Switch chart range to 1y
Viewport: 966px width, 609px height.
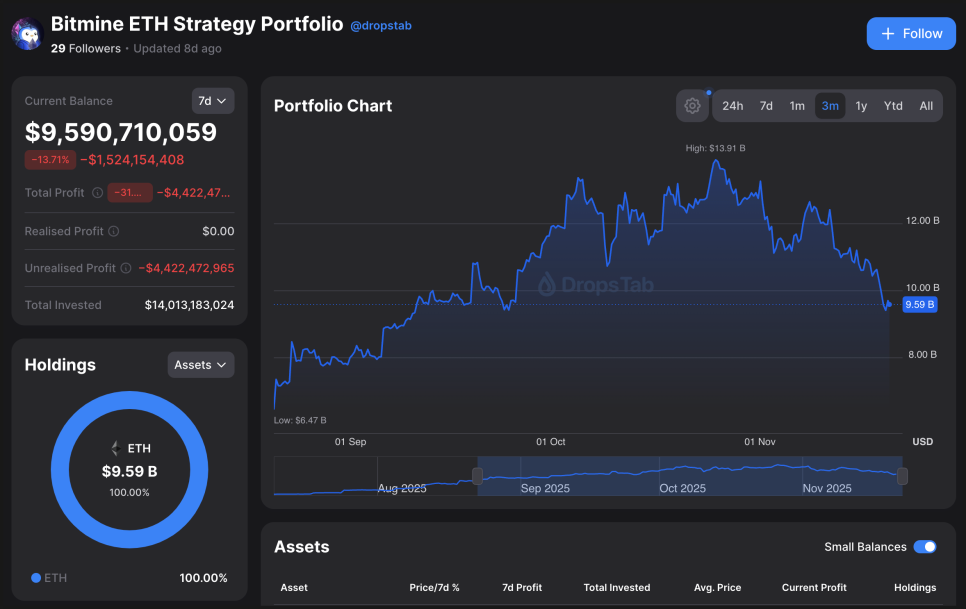click(x=861, y=106)
